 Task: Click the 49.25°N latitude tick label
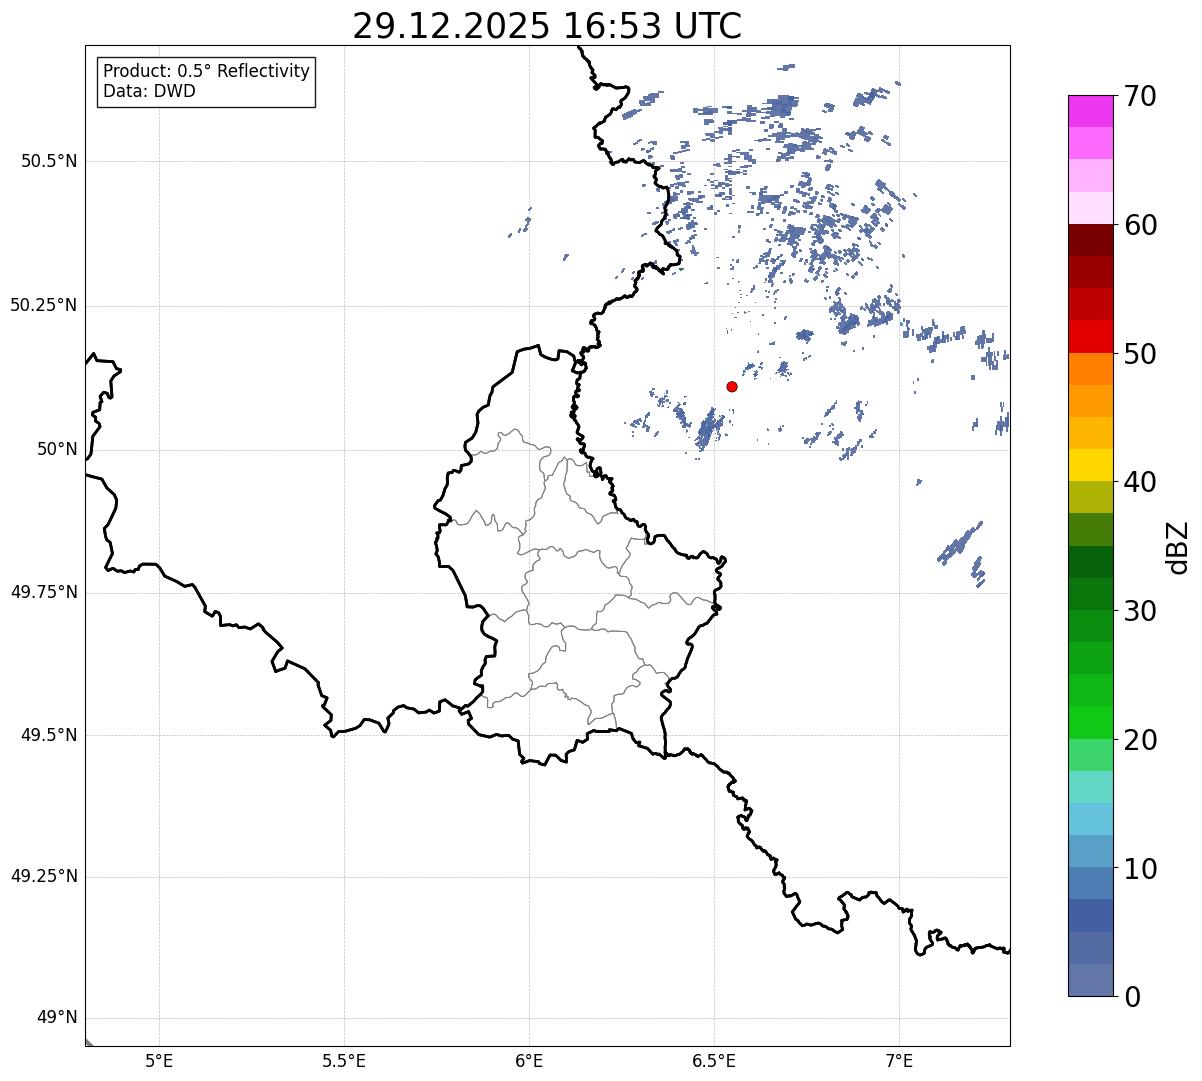point(43,877)
